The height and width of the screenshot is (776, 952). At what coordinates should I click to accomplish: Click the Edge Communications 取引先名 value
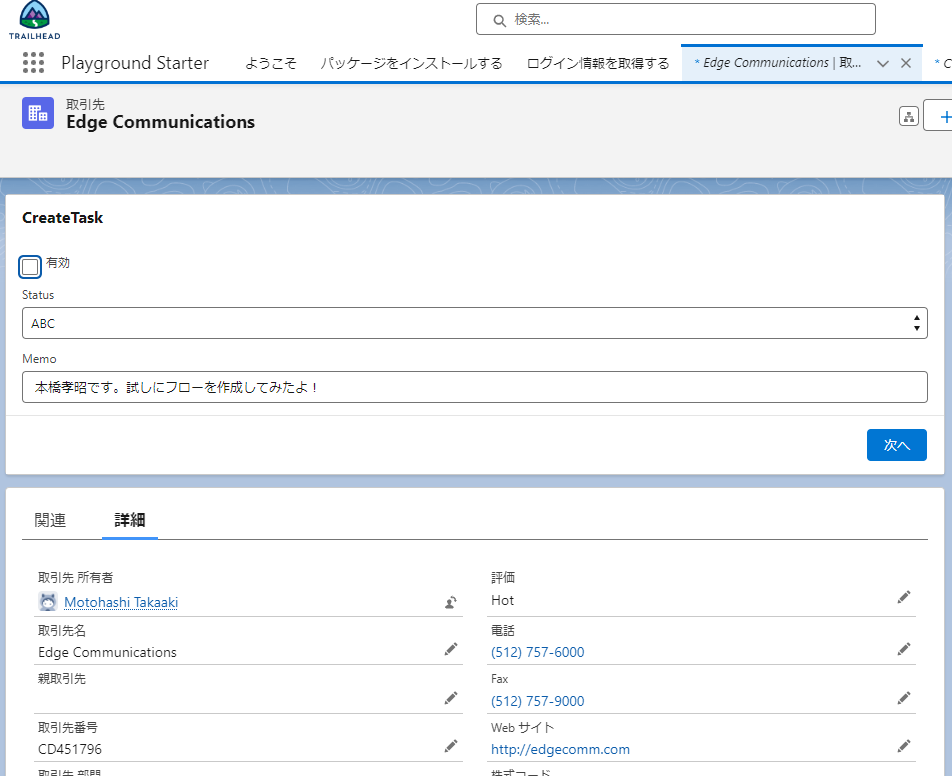pos(107,652)
